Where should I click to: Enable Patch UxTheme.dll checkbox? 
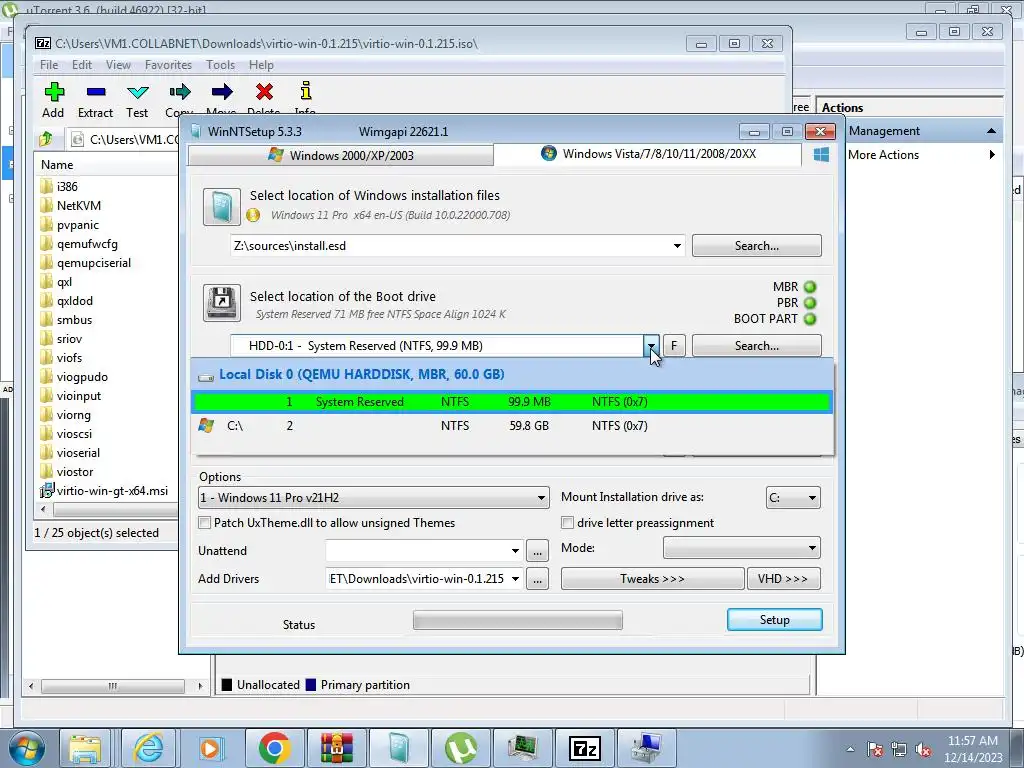pyautogui.click(x=204, y=522)
